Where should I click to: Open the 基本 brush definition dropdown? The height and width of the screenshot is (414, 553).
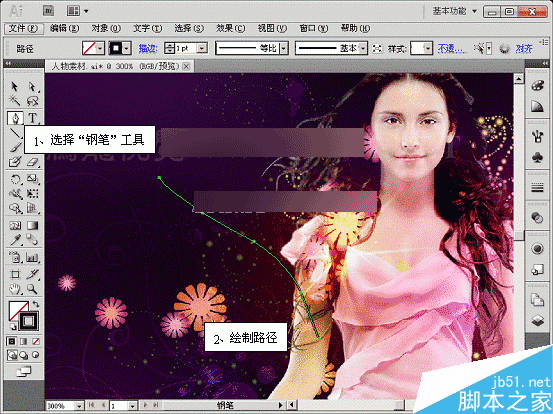pos(363,48)
